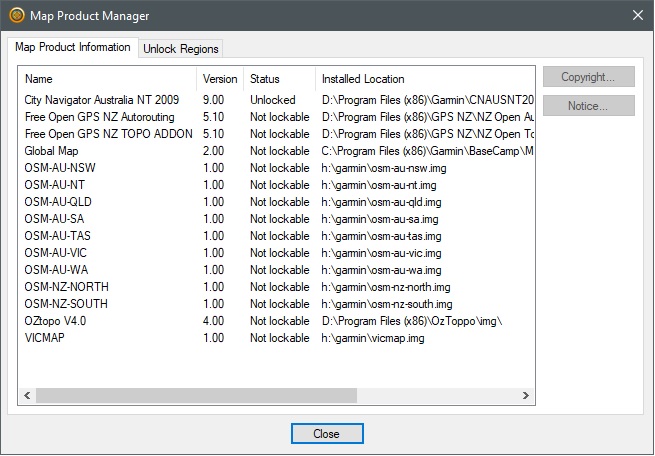Image resolution: width=655 pixels, height=456 pixels.
Task: Click the Installed Location column header
Action: point(425,79)
